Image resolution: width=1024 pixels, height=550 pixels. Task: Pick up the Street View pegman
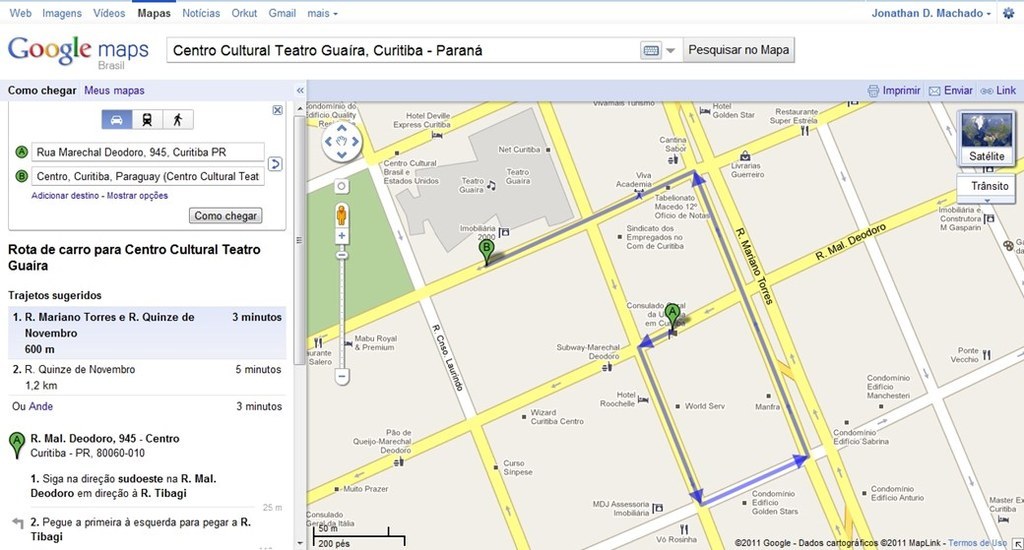[x=341, y=214]
